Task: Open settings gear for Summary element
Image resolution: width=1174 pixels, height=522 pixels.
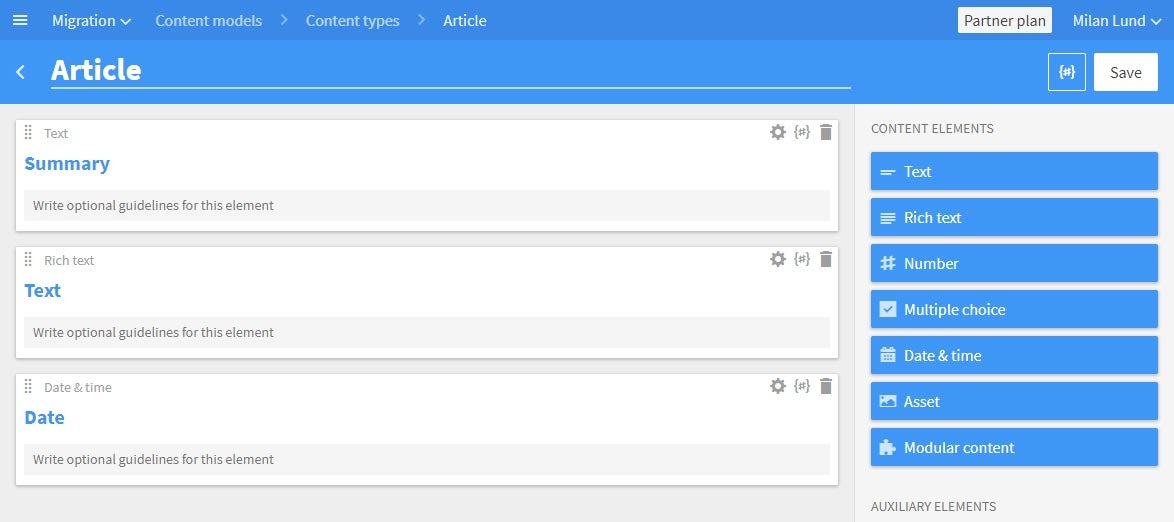Action: click(778, 133)
